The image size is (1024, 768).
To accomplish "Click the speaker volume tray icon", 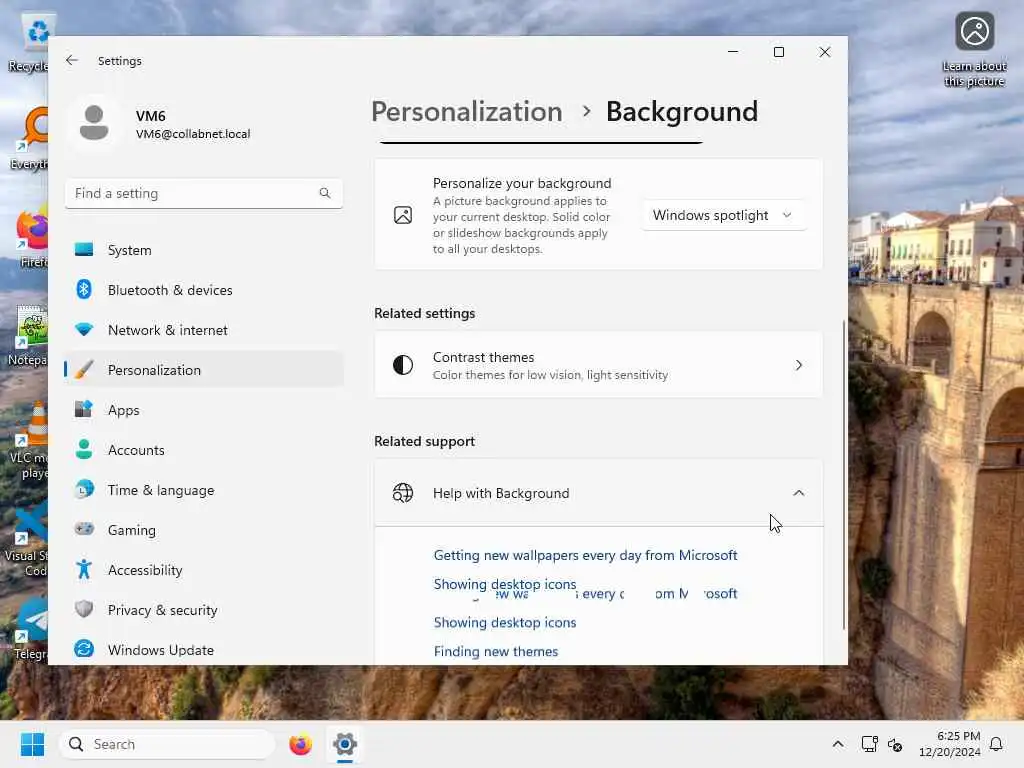I will (x=895, y=744).
